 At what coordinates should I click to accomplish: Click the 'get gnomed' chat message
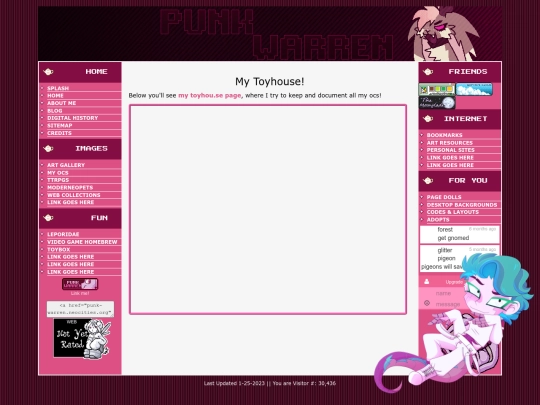453,238
